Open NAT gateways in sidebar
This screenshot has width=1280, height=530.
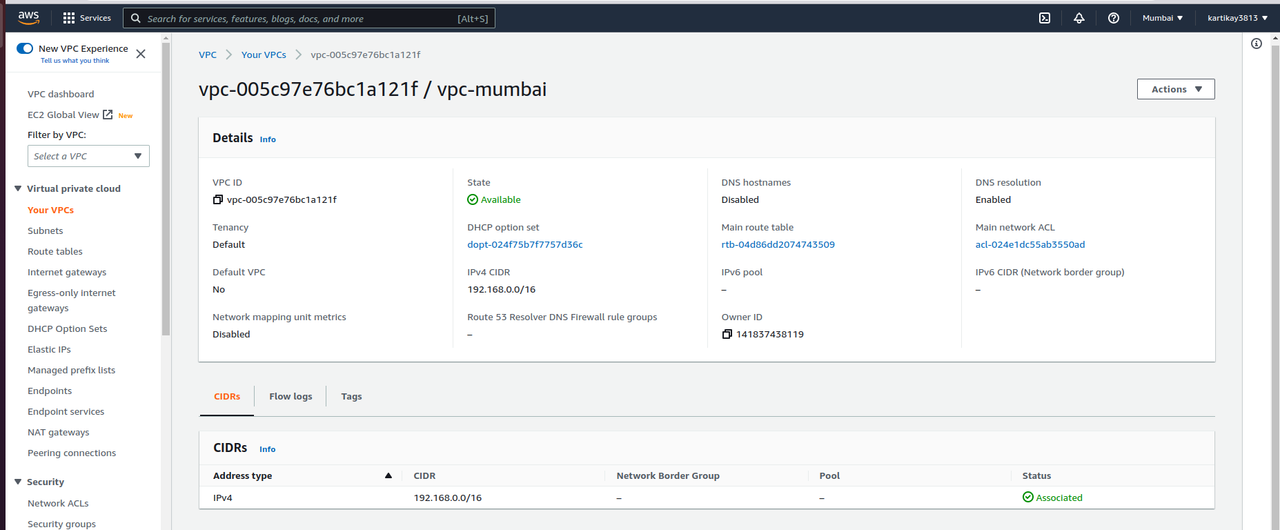(x=58, y=432)
